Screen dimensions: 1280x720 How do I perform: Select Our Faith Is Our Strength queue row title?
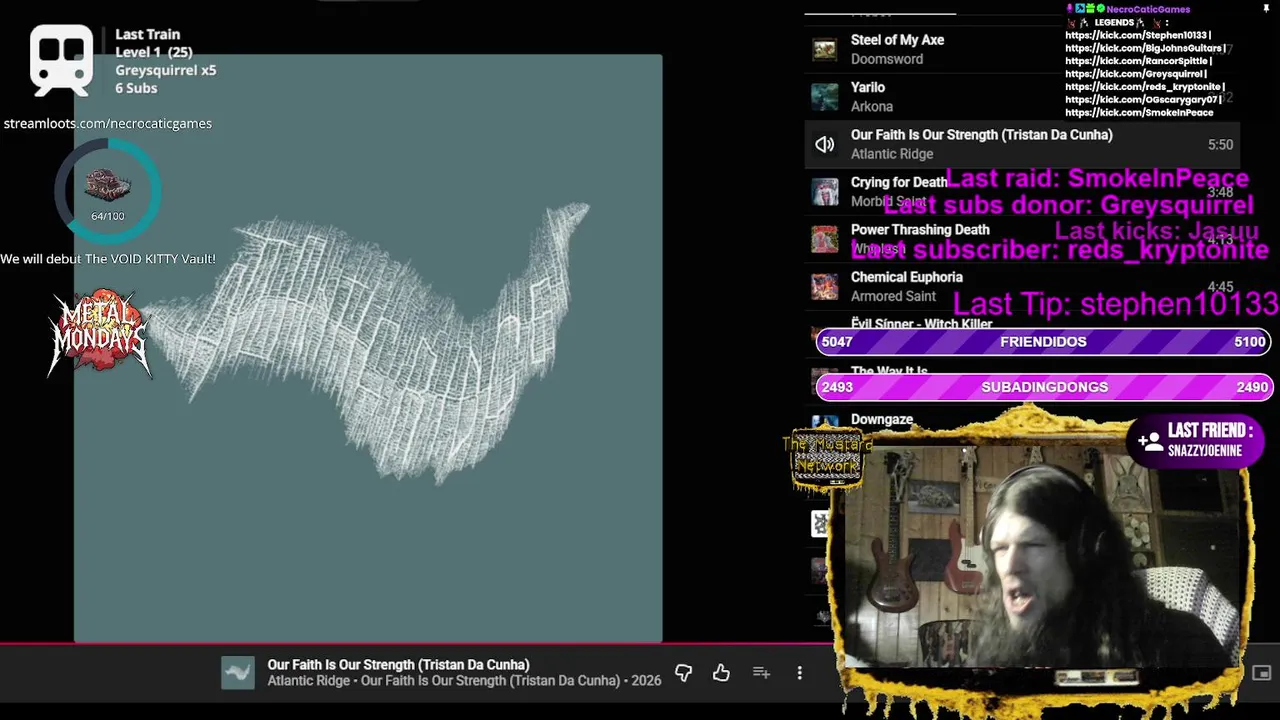pos(981,135)
